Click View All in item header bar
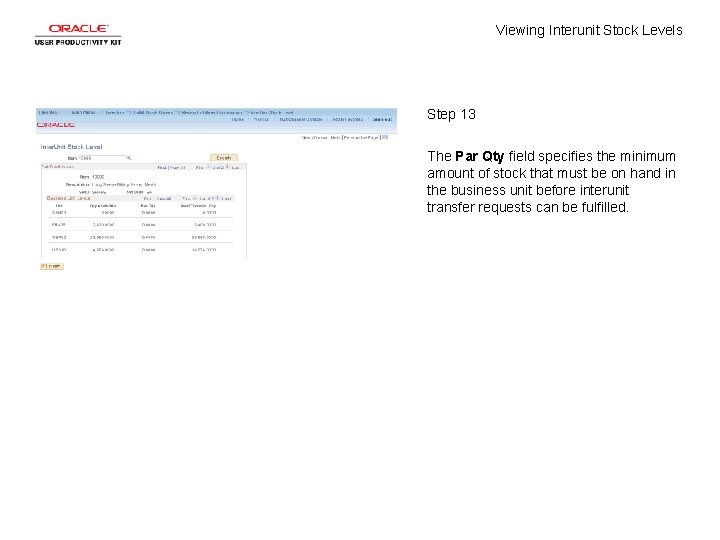The image size is (720, 540). click(176, 168)
